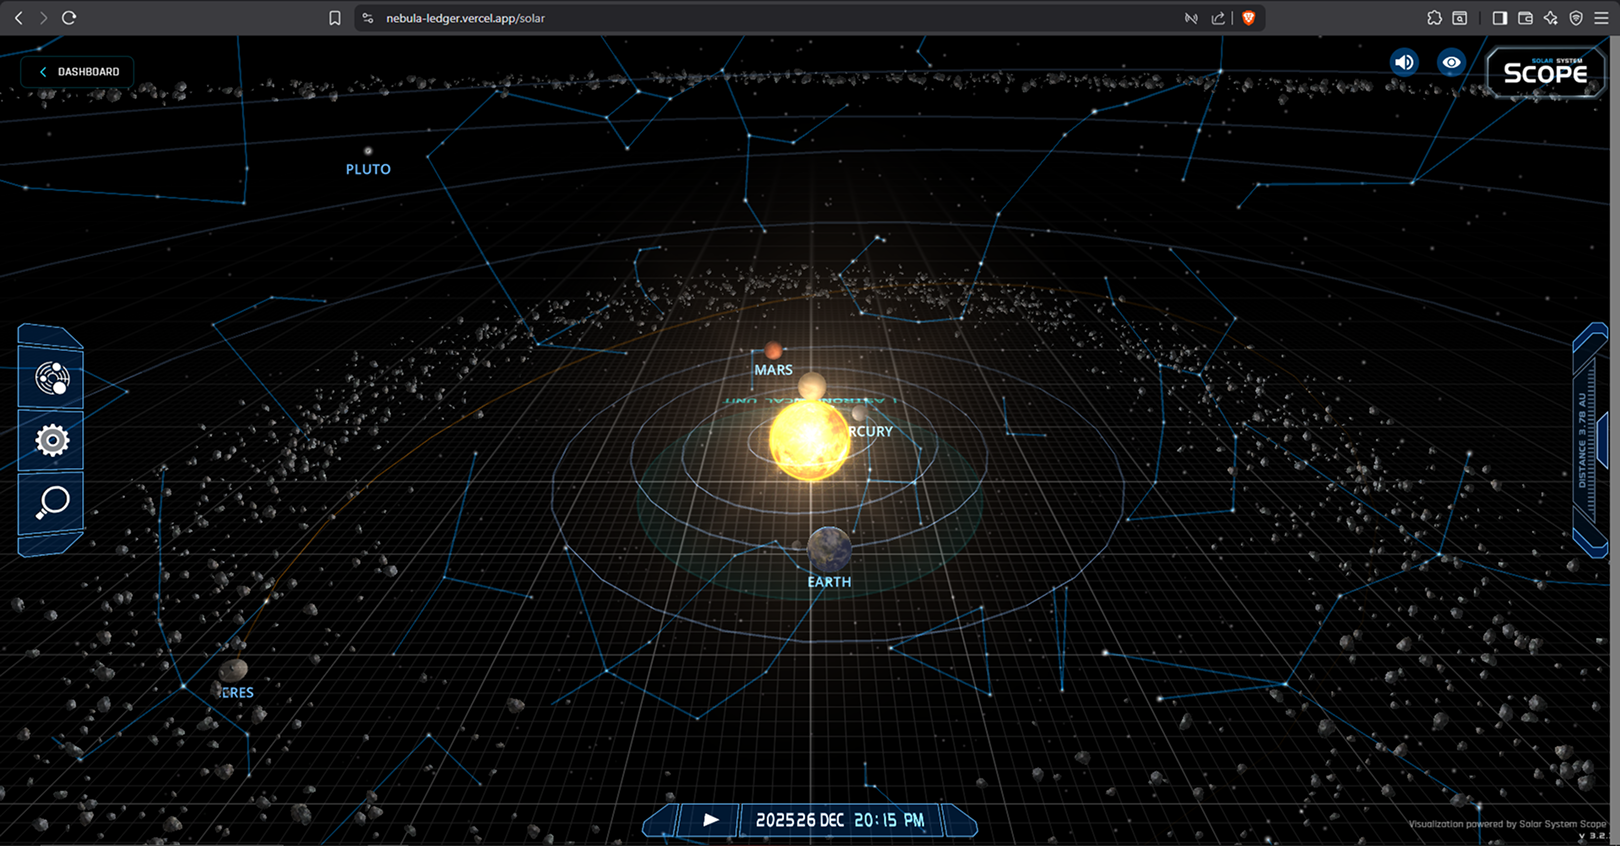
Task: Open the settings gear in left sidebar
Action: (52, 440)
